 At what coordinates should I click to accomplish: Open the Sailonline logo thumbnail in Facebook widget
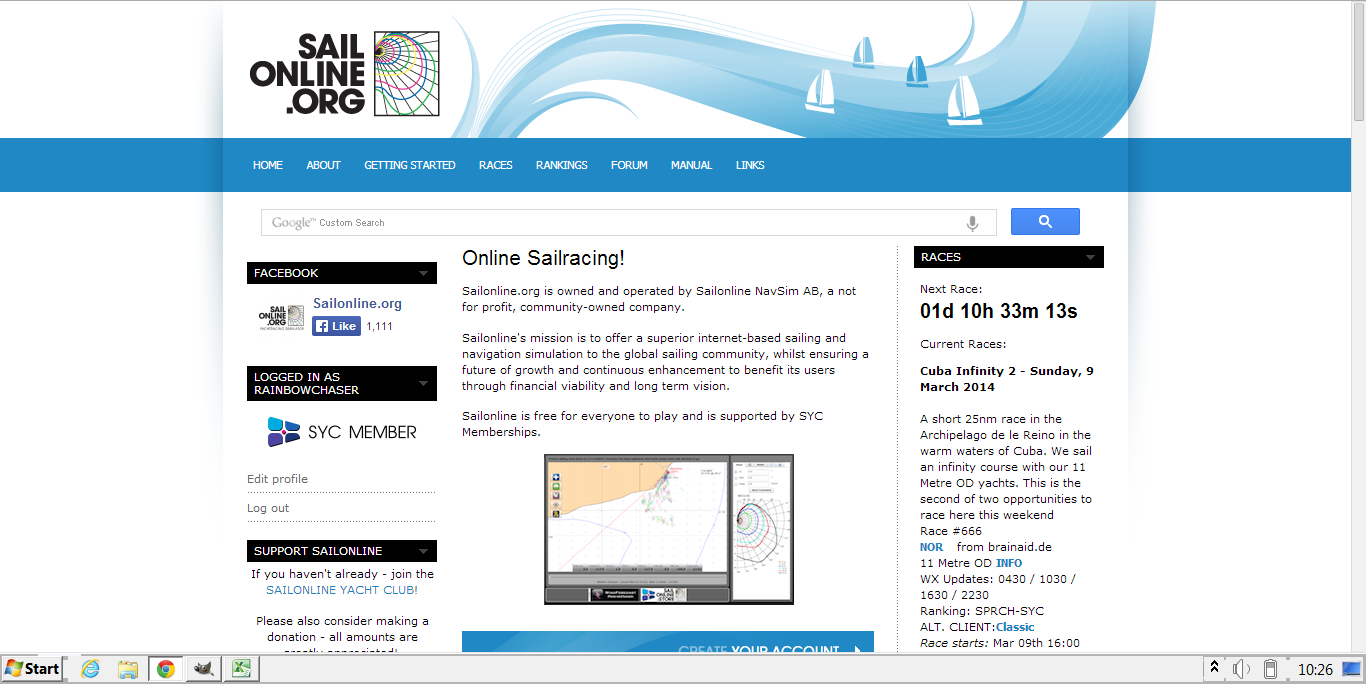[281, 319]
